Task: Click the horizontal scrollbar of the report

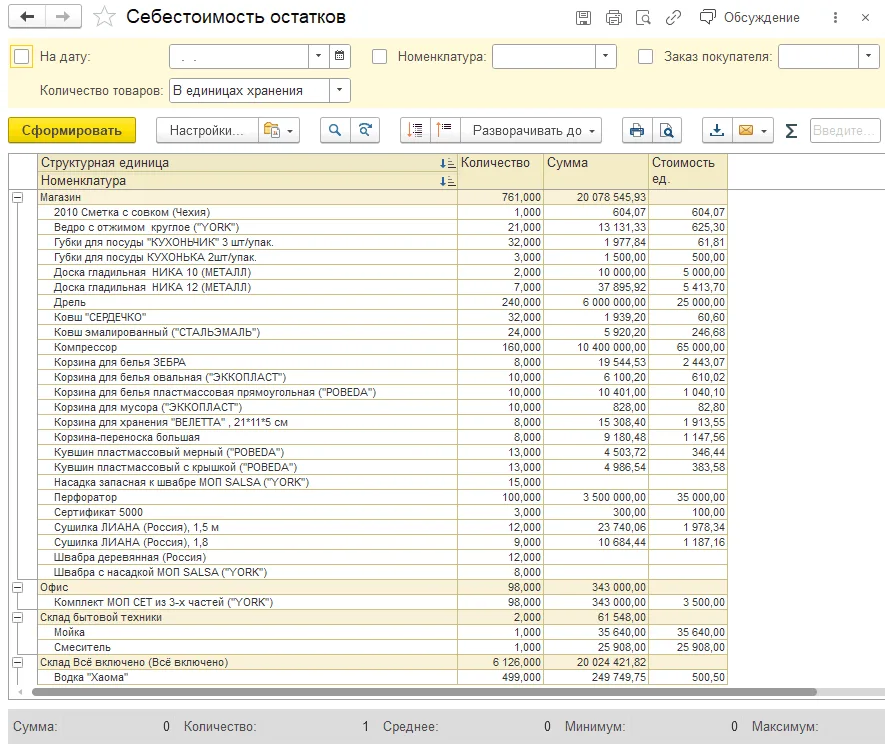Action: pyautogui.click(x=424, y=692)
